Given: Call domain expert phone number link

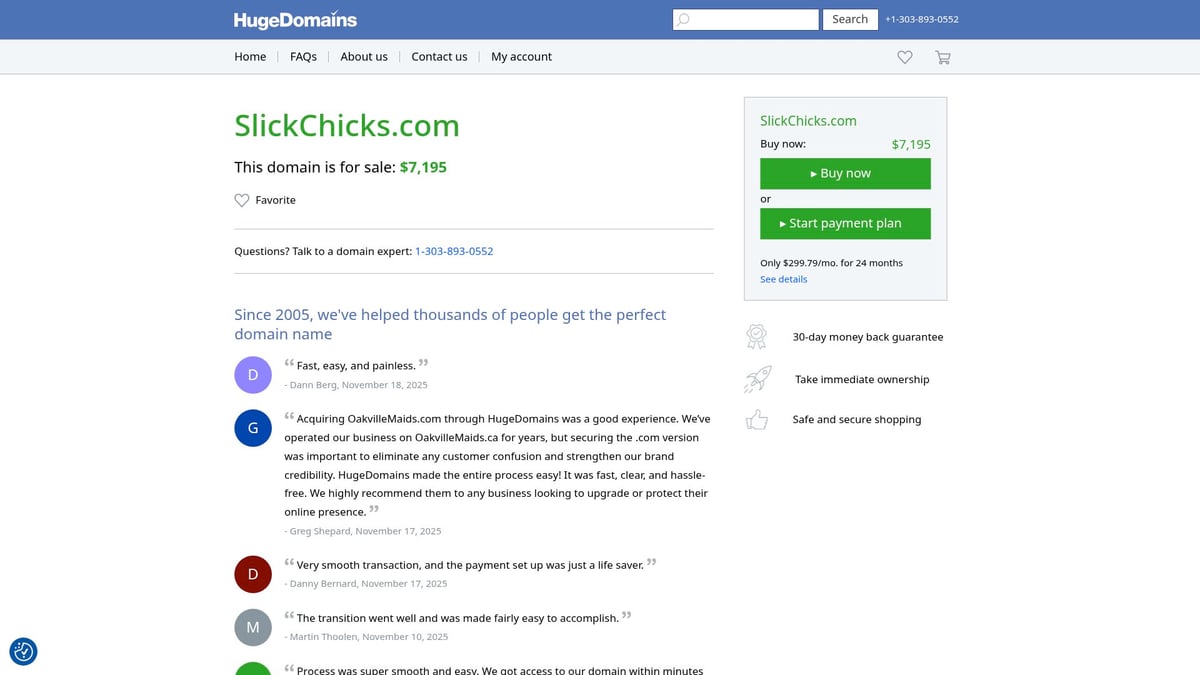Looking at the screenshot, I should (454, 251).
